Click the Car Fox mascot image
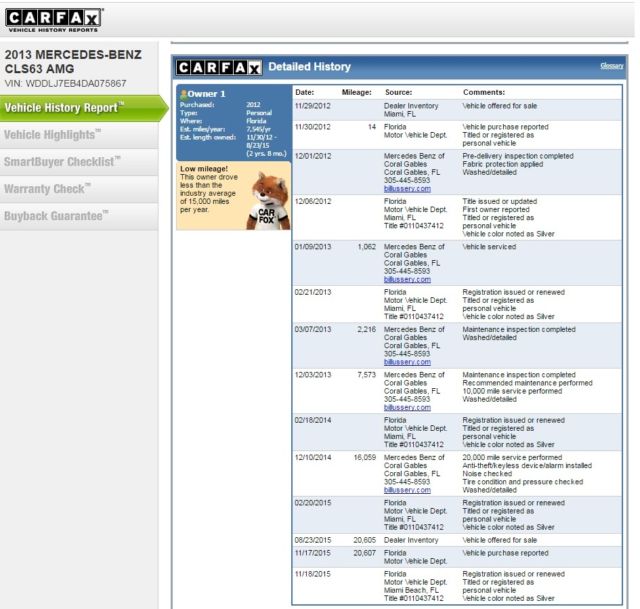 pos(269,200)
